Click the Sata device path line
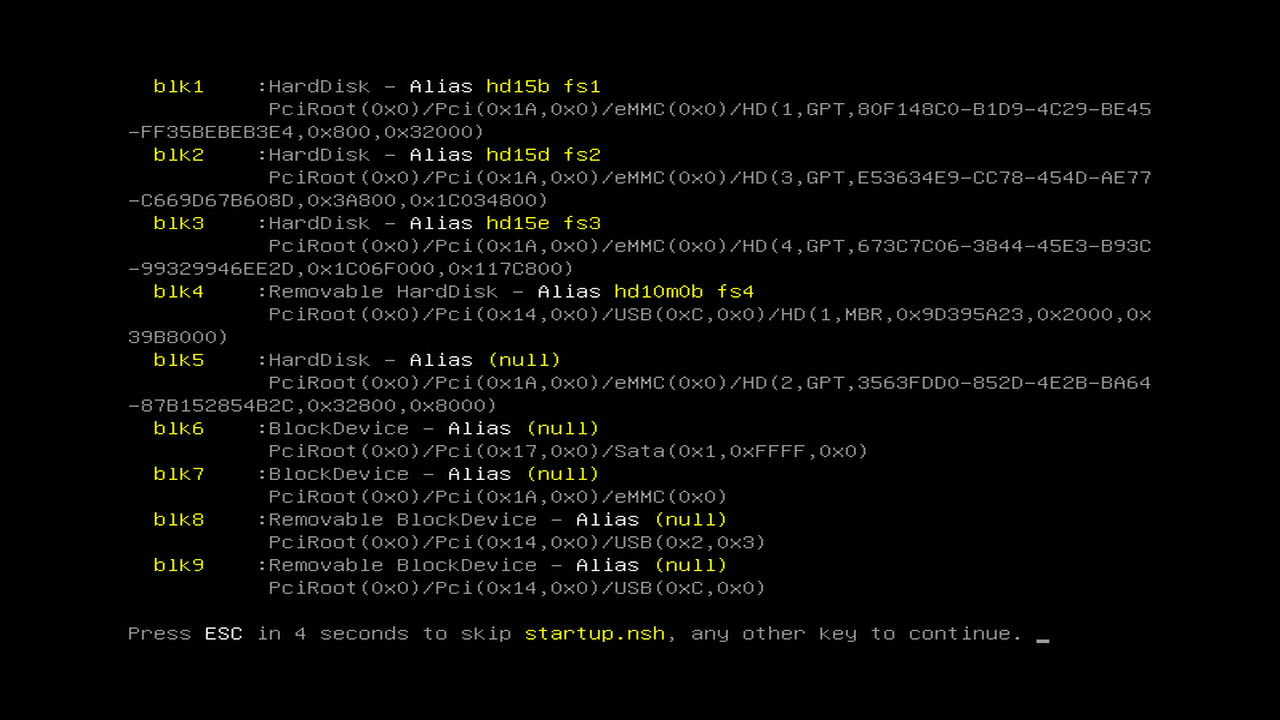The height and width of the screenshot is (720, 1280). (568, 451)
